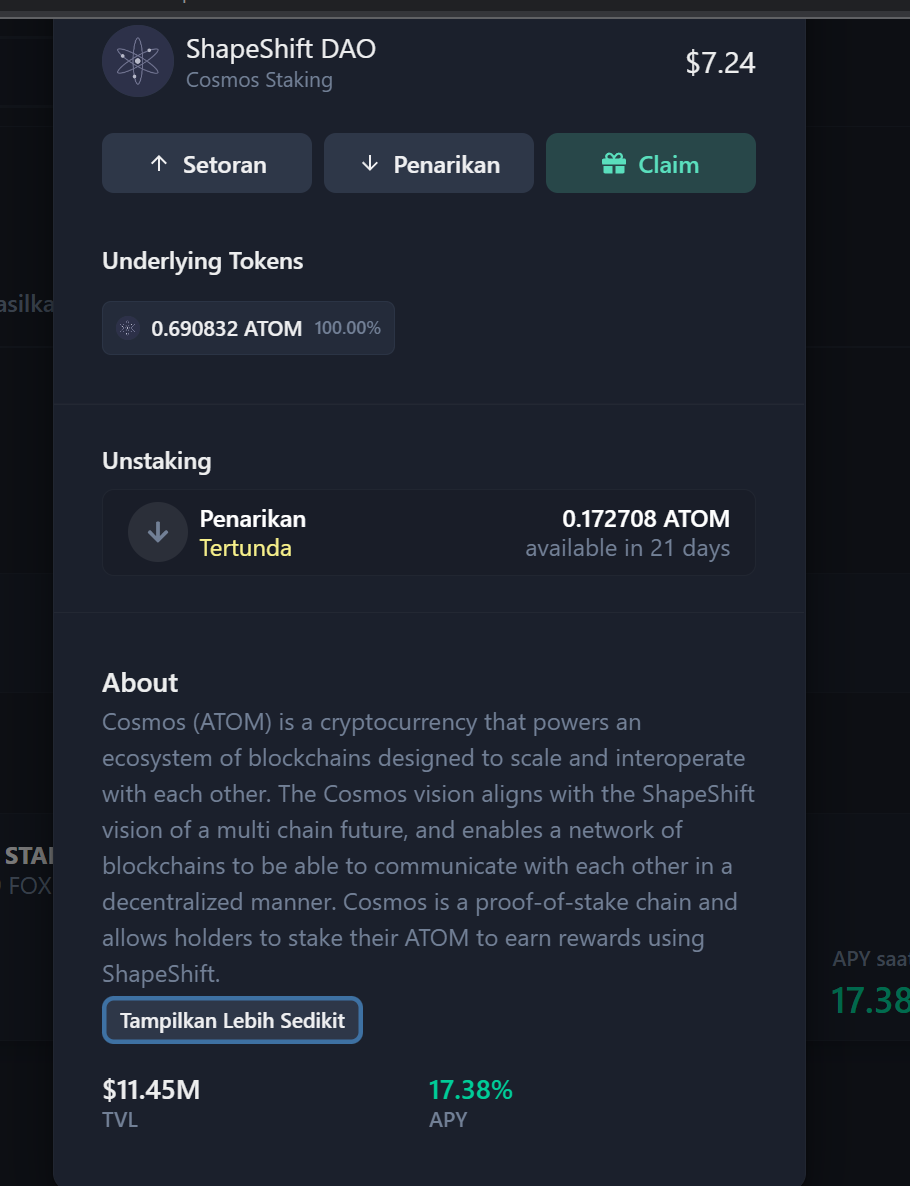Click the $11.45M TVL value
Viewport: 910px width, 1186px height.
point(151,1090)
